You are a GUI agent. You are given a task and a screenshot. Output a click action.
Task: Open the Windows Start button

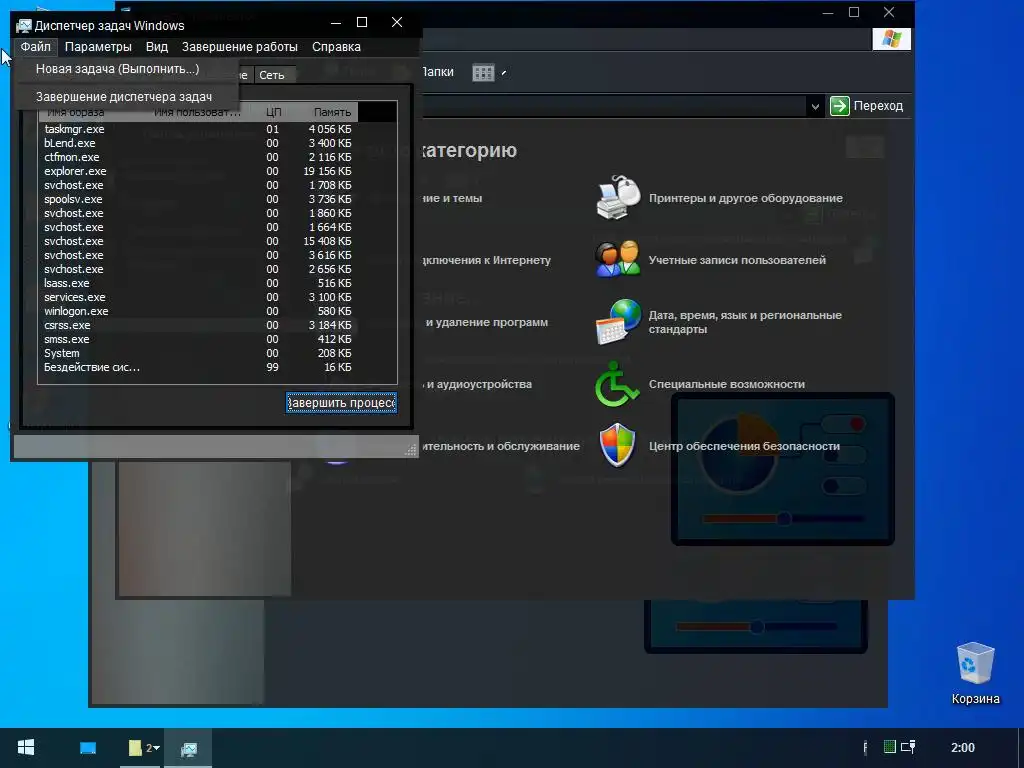pyautogui.click(x=26, y=748)
